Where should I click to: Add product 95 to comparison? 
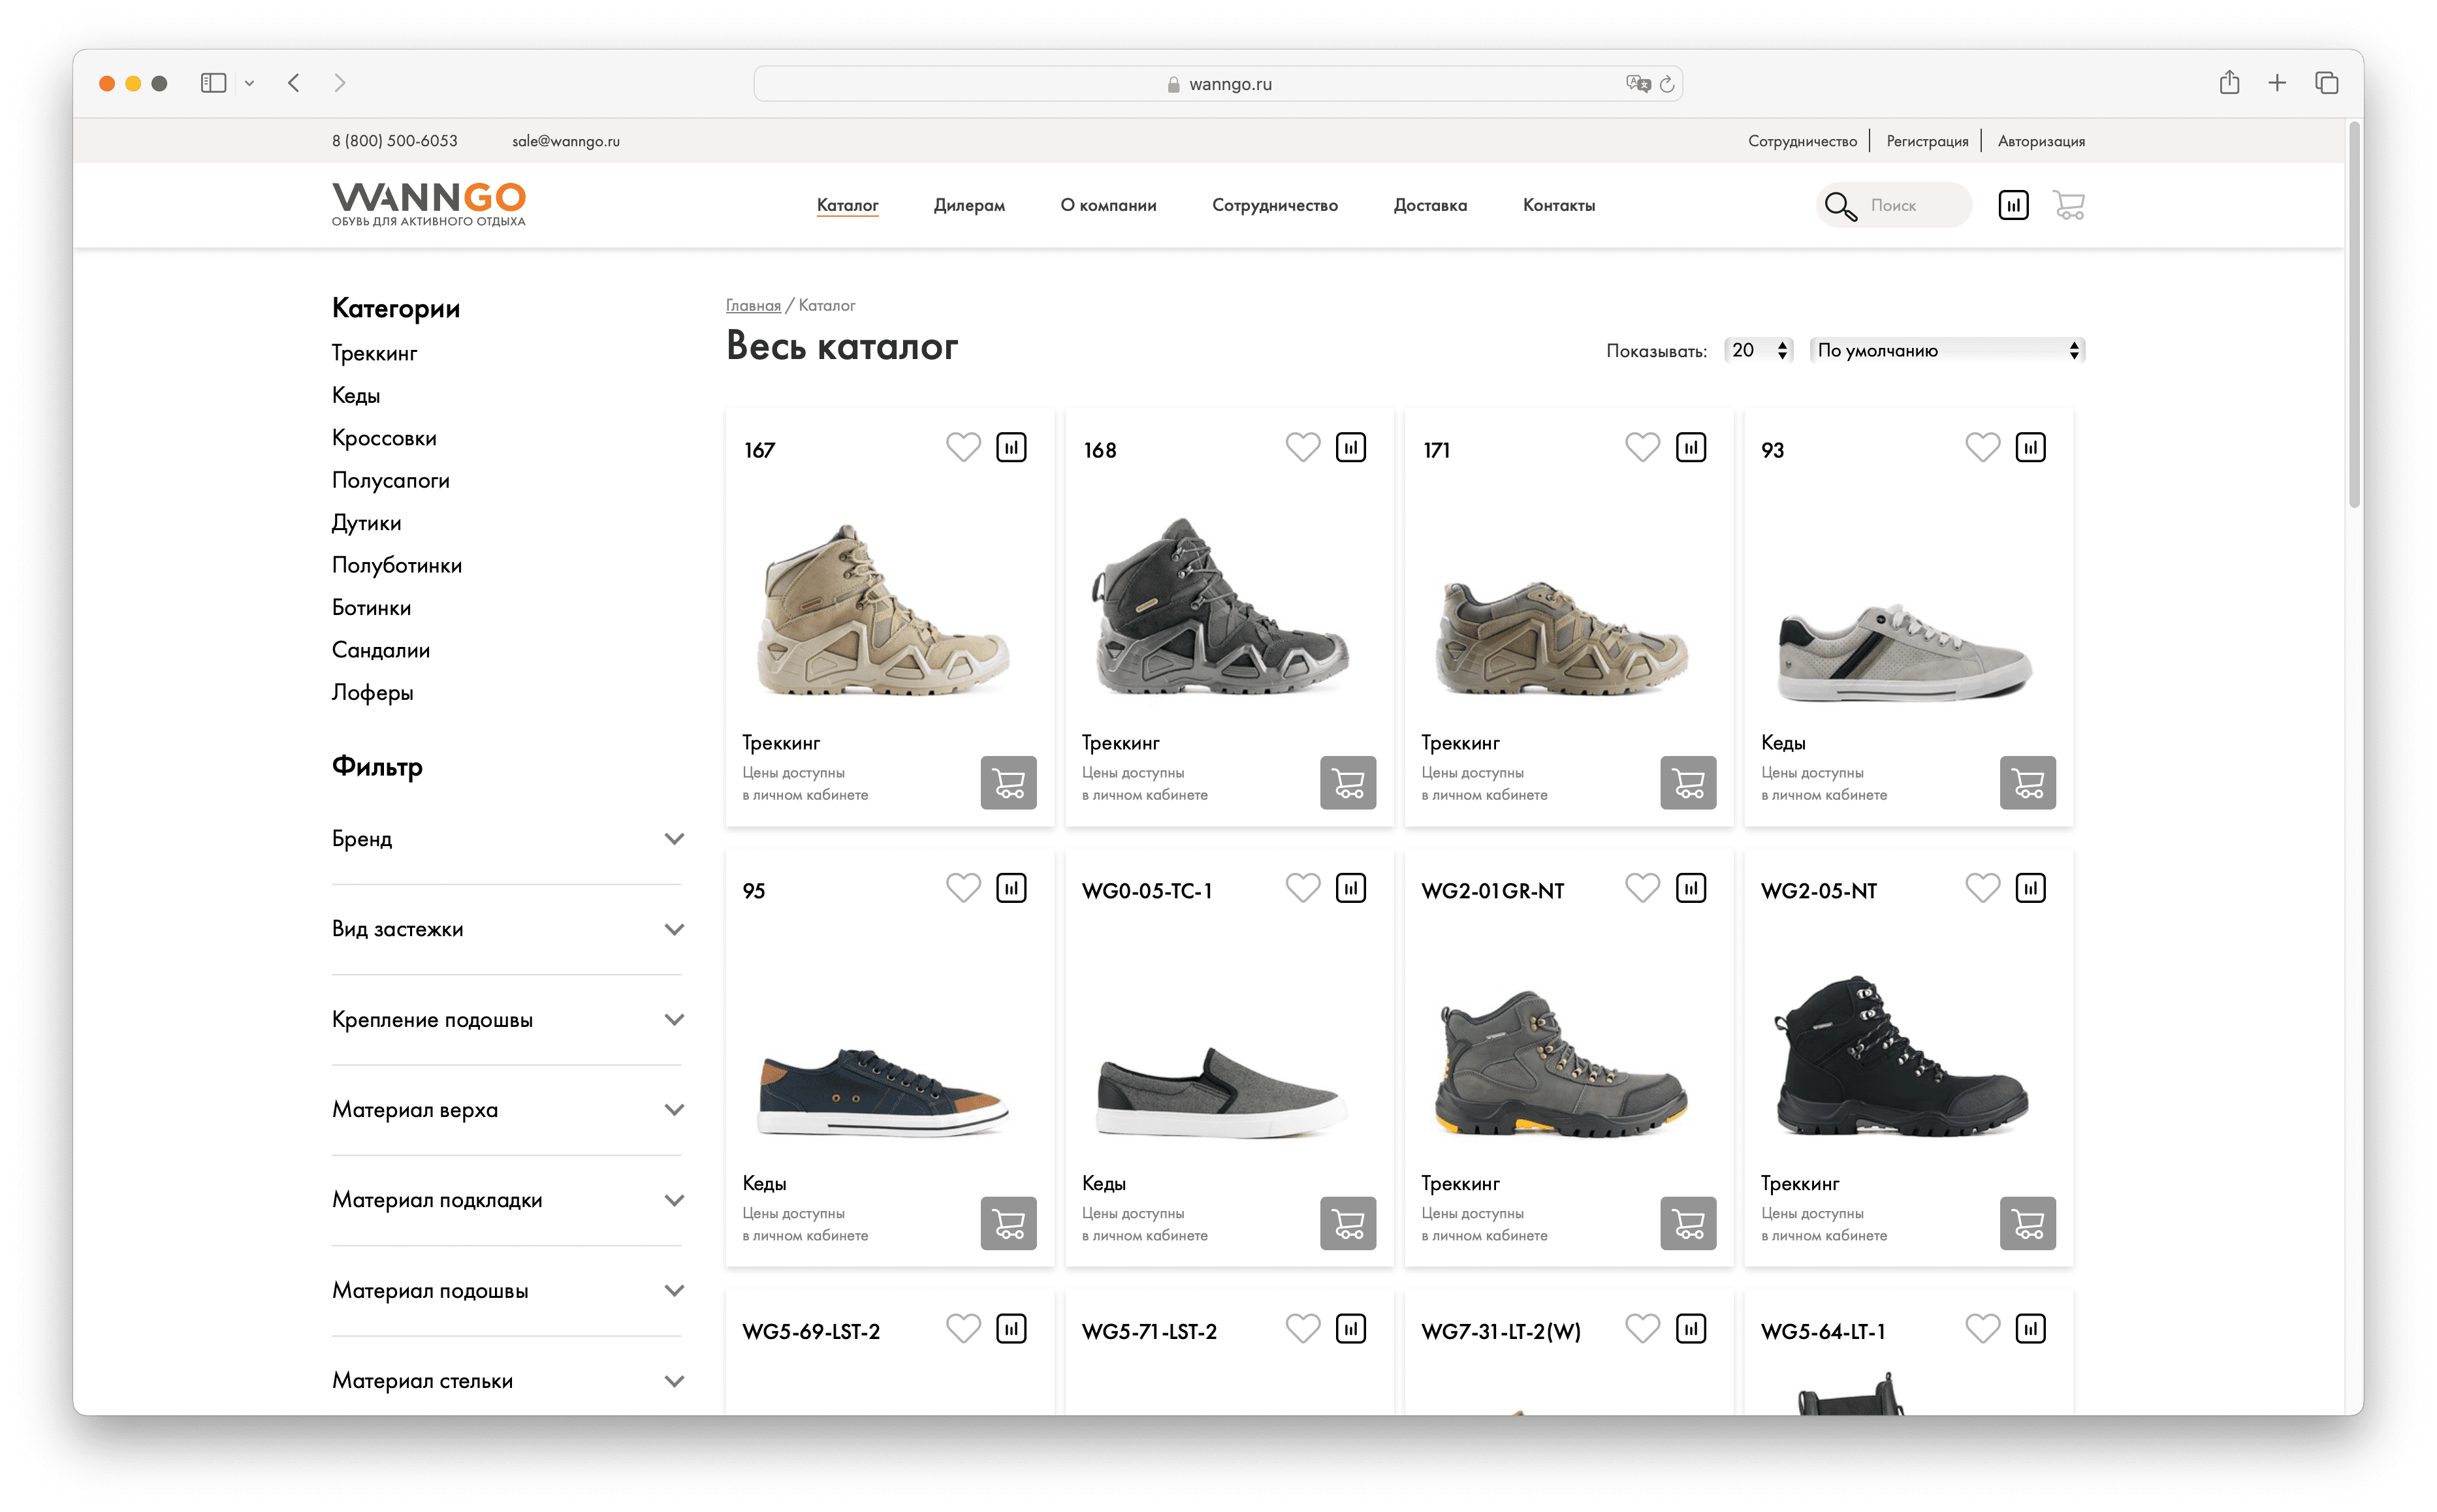[x=1011, y=888]
